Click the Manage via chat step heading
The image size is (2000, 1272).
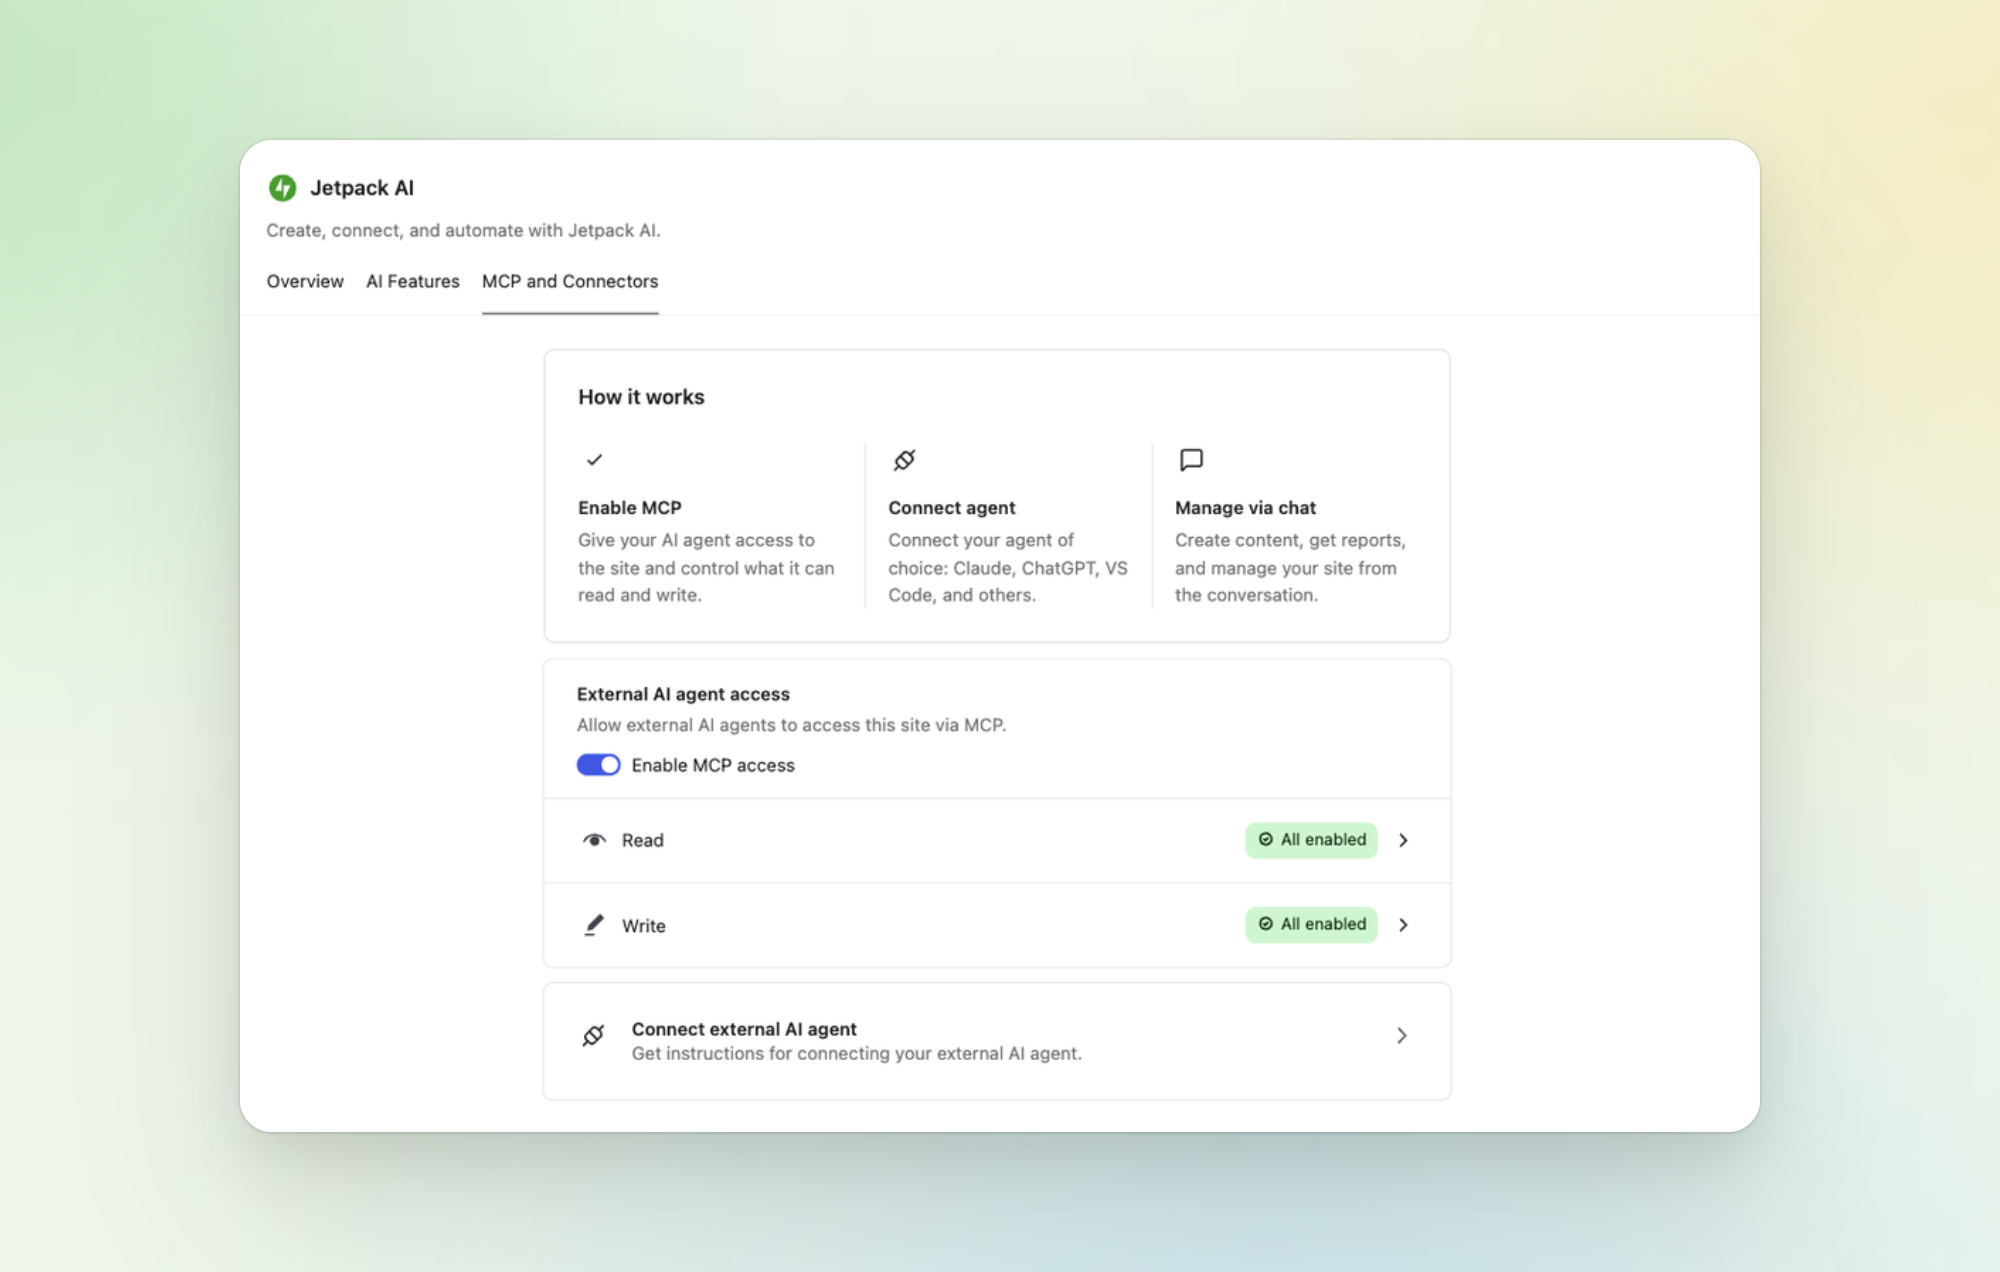tap(1245, 508)
